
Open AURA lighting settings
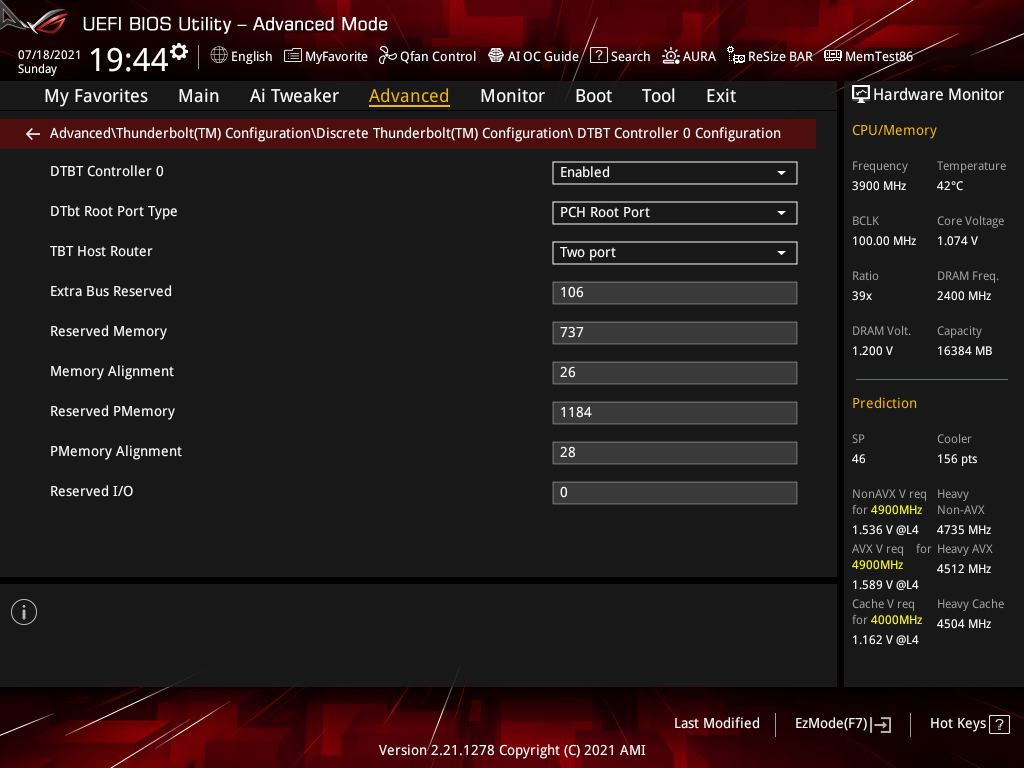[x=689, y=56]
